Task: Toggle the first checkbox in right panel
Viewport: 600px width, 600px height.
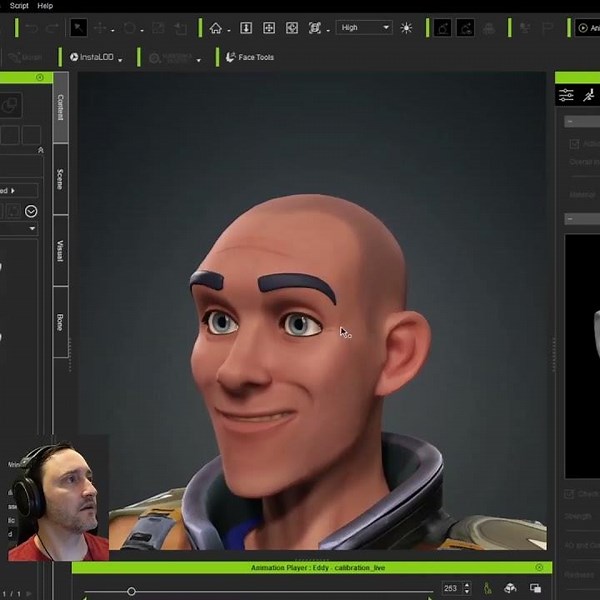Action: click(x=574, y=144)
